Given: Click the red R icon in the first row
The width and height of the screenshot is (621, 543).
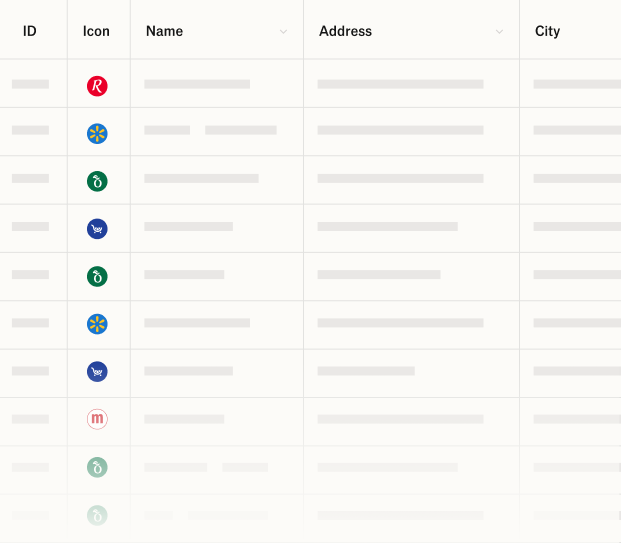Looking at the screenshot, I should pyautogui.click(x=97, y=86).
